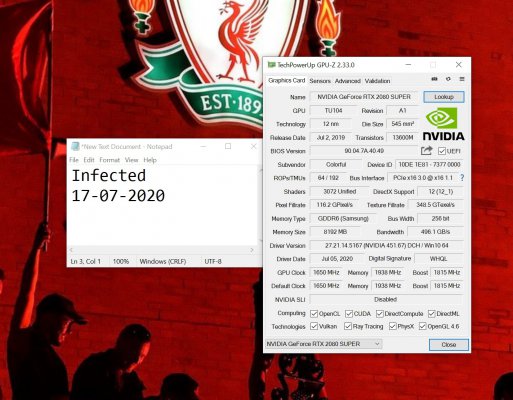This screenshot has width=513, height=400.
Task: Switch to the Validation tab
Action: [x=377, y=81]
